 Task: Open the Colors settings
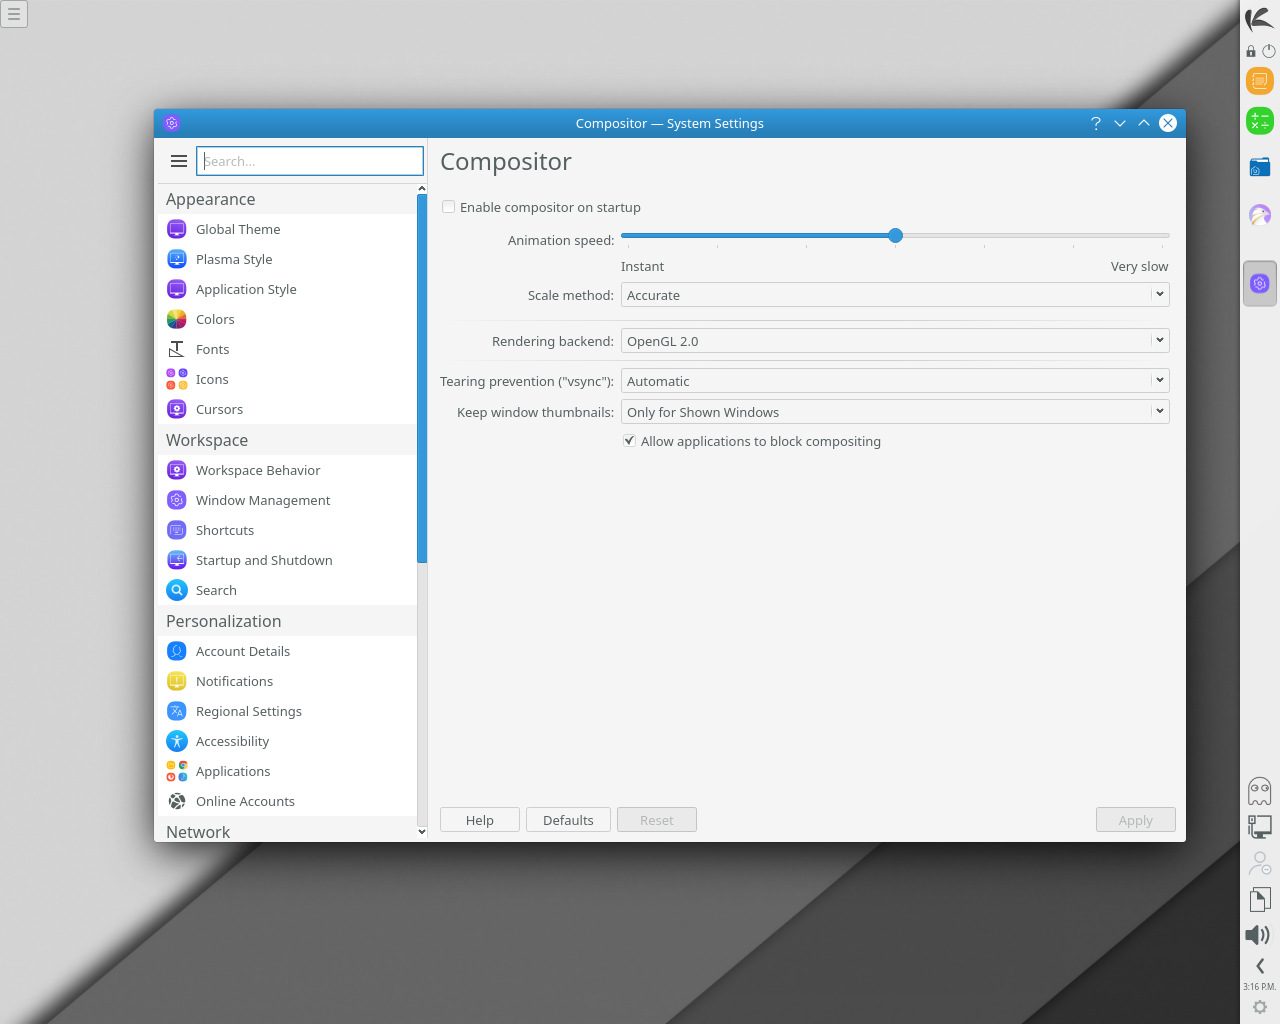click(286, 319)
